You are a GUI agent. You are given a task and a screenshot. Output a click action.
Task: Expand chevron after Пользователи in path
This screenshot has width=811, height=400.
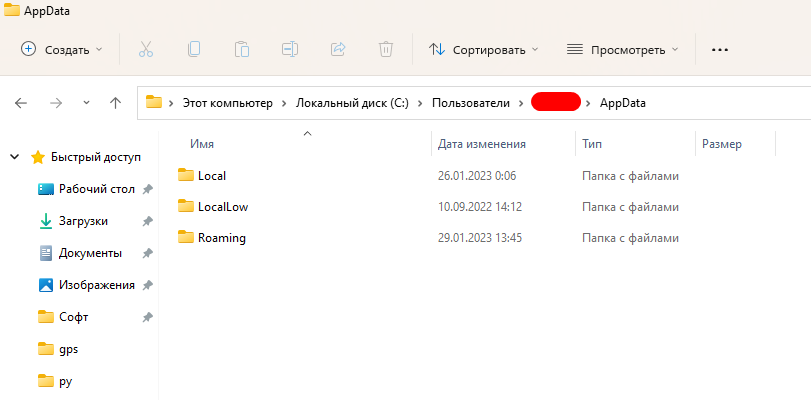tap(521, 103)
